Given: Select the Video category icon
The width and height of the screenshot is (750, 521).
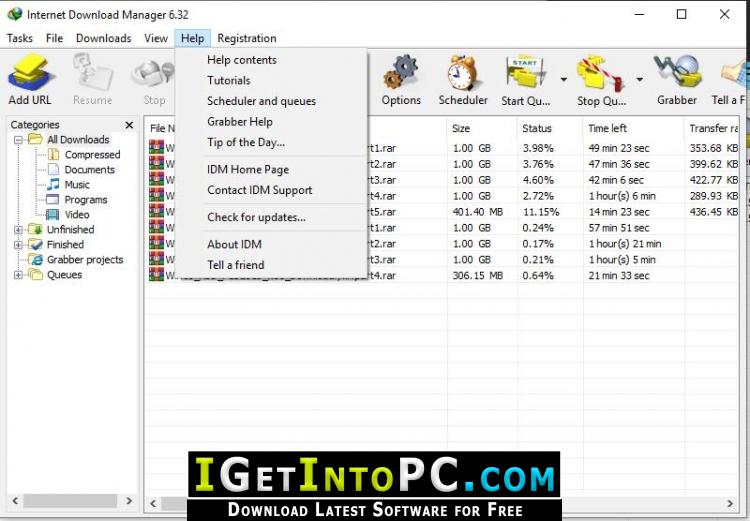Looking at the screenshot, I should (53, 214).
